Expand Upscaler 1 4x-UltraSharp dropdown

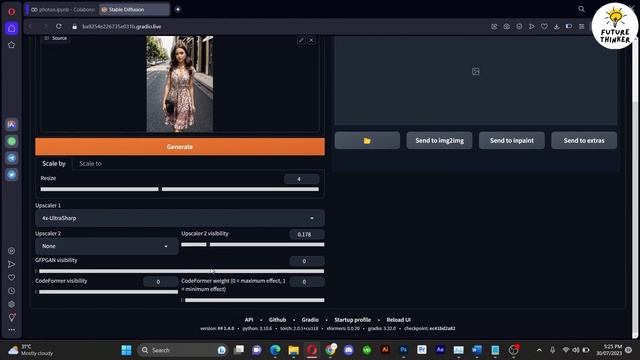[180, 218]
